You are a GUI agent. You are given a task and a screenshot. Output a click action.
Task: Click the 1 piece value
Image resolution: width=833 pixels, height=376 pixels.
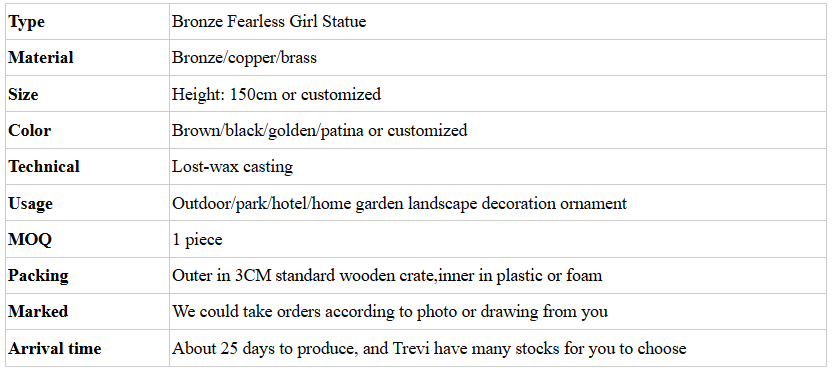point(197,240)
